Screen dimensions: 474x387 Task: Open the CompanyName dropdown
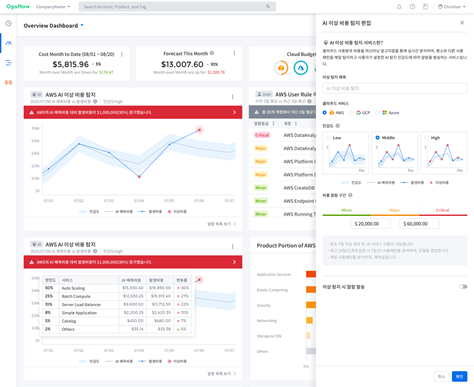[x=53, y=7]
